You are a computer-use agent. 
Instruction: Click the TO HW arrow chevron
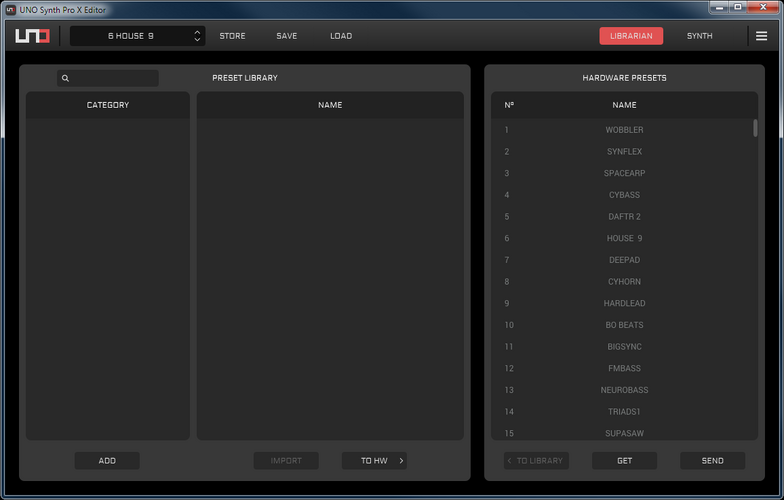point(401,460)
